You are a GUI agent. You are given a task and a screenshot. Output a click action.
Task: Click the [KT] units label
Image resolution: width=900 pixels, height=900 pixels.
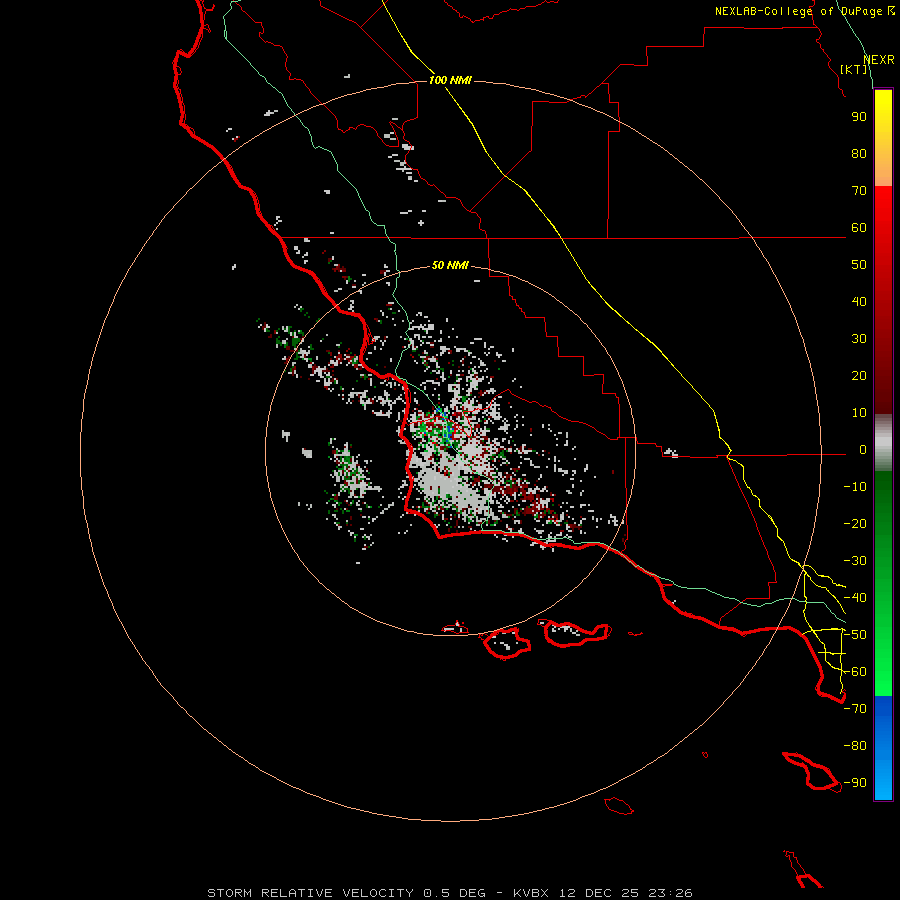[x=854, y=69]
